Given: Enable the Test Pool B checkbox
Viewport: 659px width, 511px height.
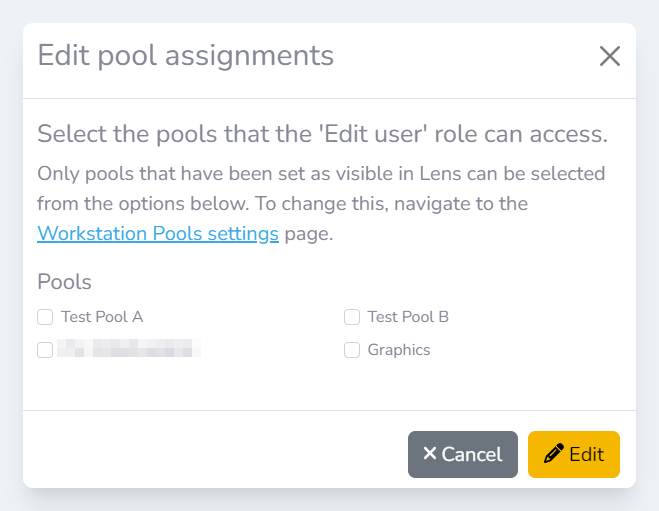Looking at the screenshot, I should coord(352,317).
